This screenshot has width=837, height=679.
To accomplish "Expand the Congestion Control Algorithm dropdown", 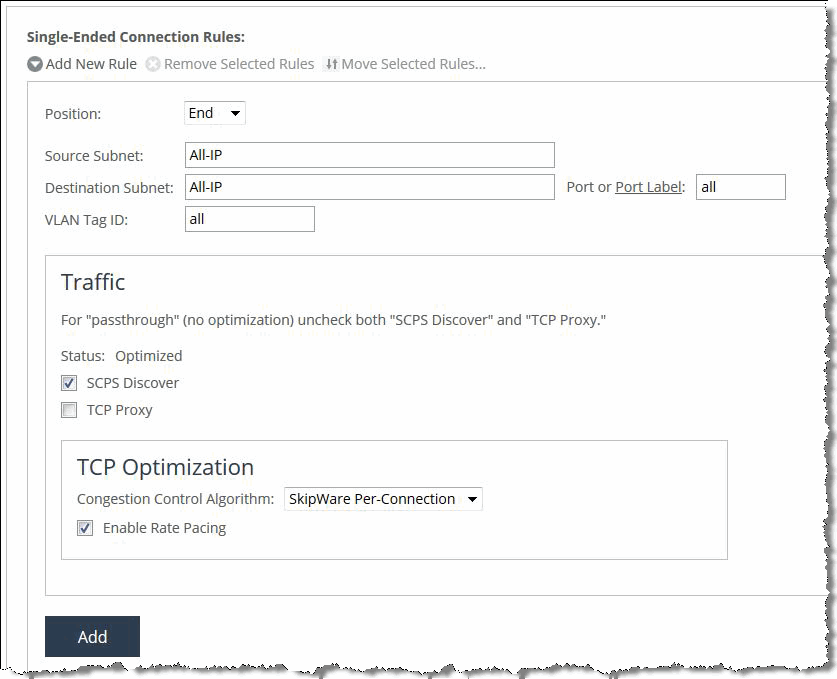I will pos(383,499).
